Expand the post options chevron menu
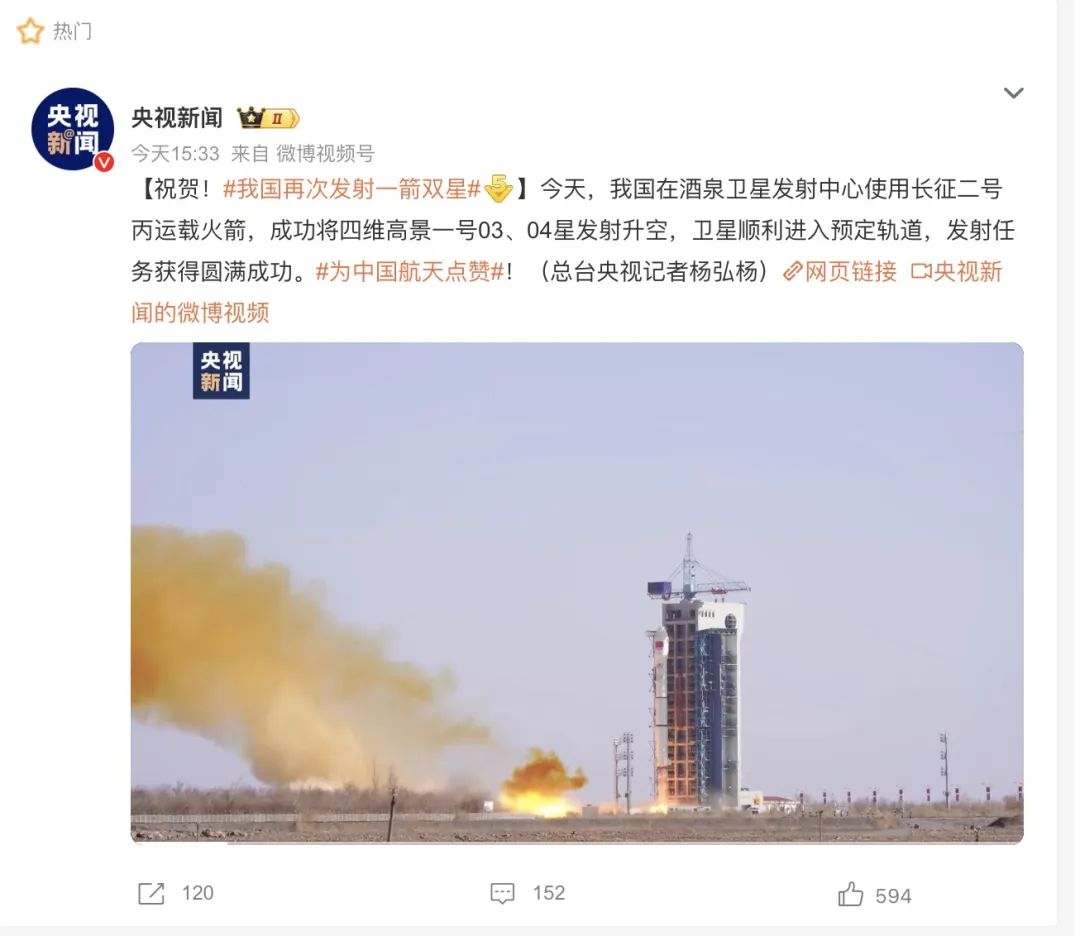1080x936 pixels. pyautogui.click(x=1013, y=93)
